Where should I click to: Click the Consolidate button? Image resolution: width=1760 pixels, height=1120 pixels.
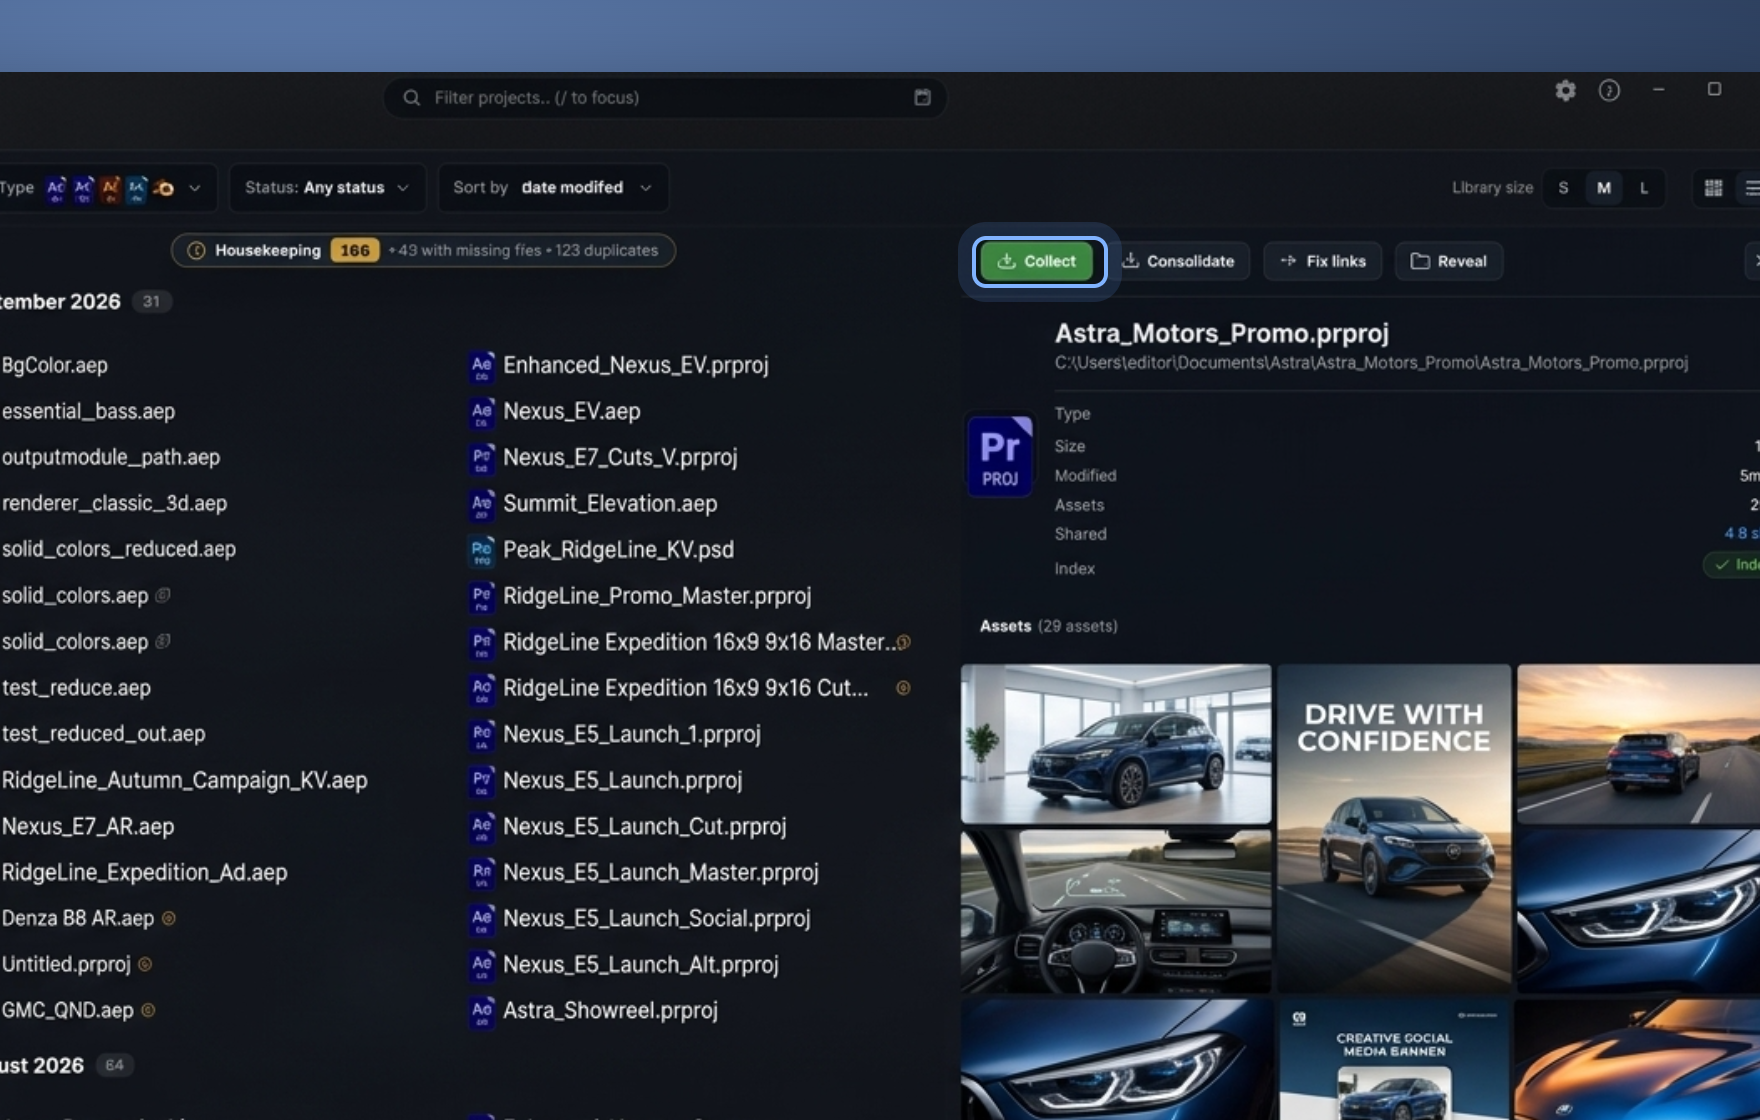tap(1179, 261)
